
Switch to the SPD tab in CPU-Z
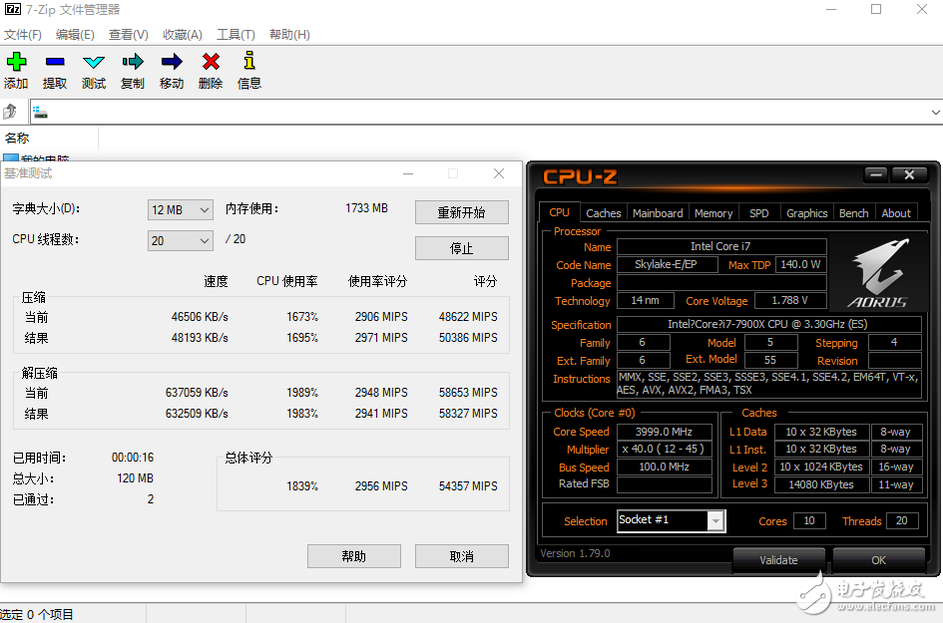pyautogui.click(x=760, y=212)
